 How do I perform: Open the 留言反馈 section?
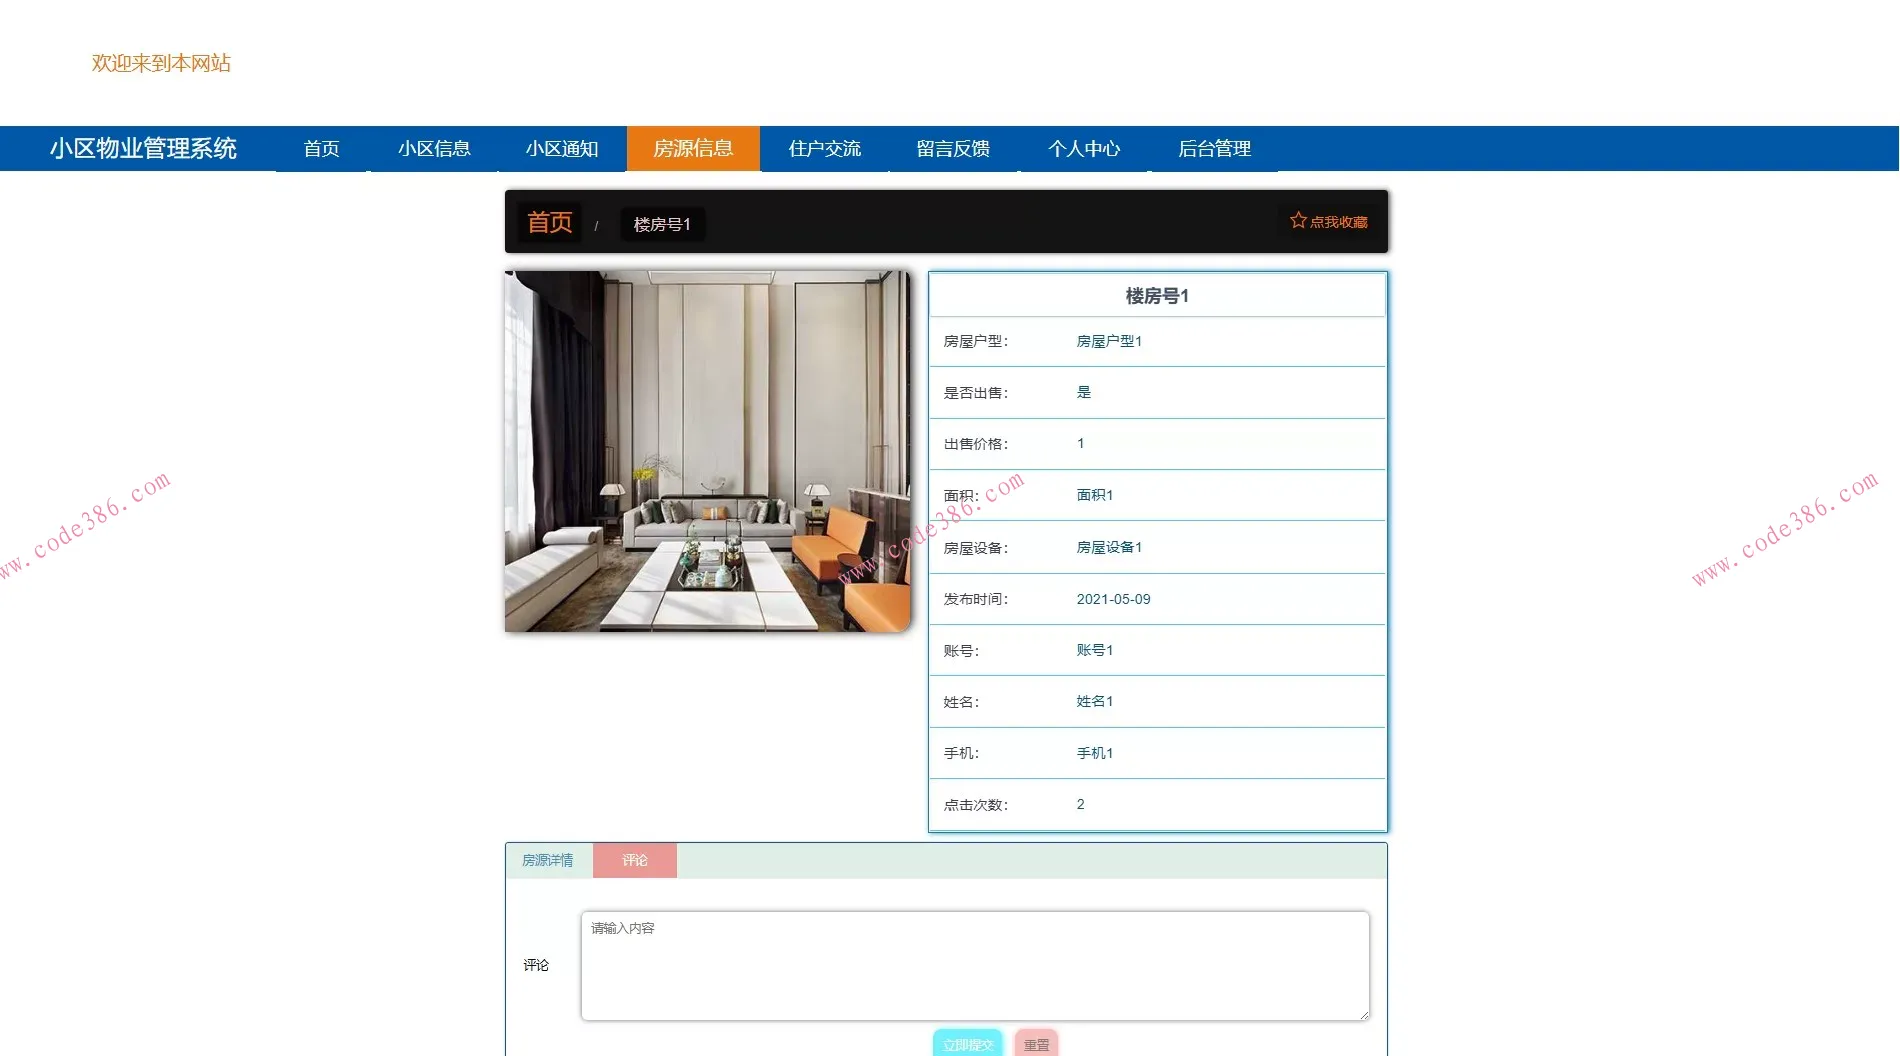click(x=952, y=148)
